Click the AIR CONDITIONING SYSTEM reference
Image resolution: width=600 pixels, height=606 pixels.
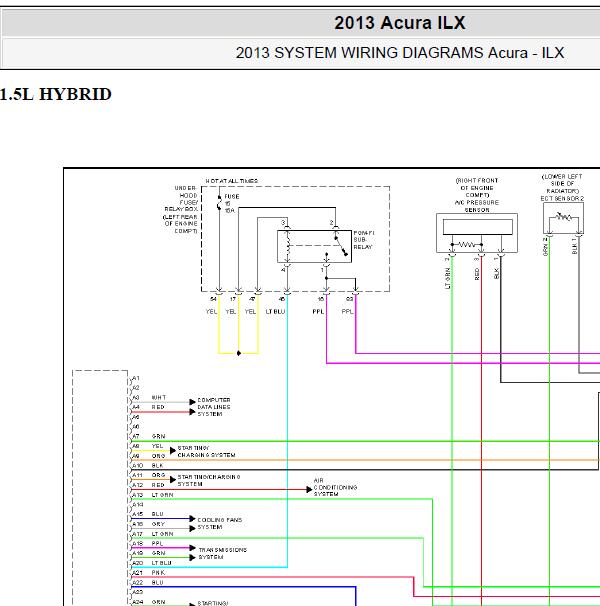[335, 487]
